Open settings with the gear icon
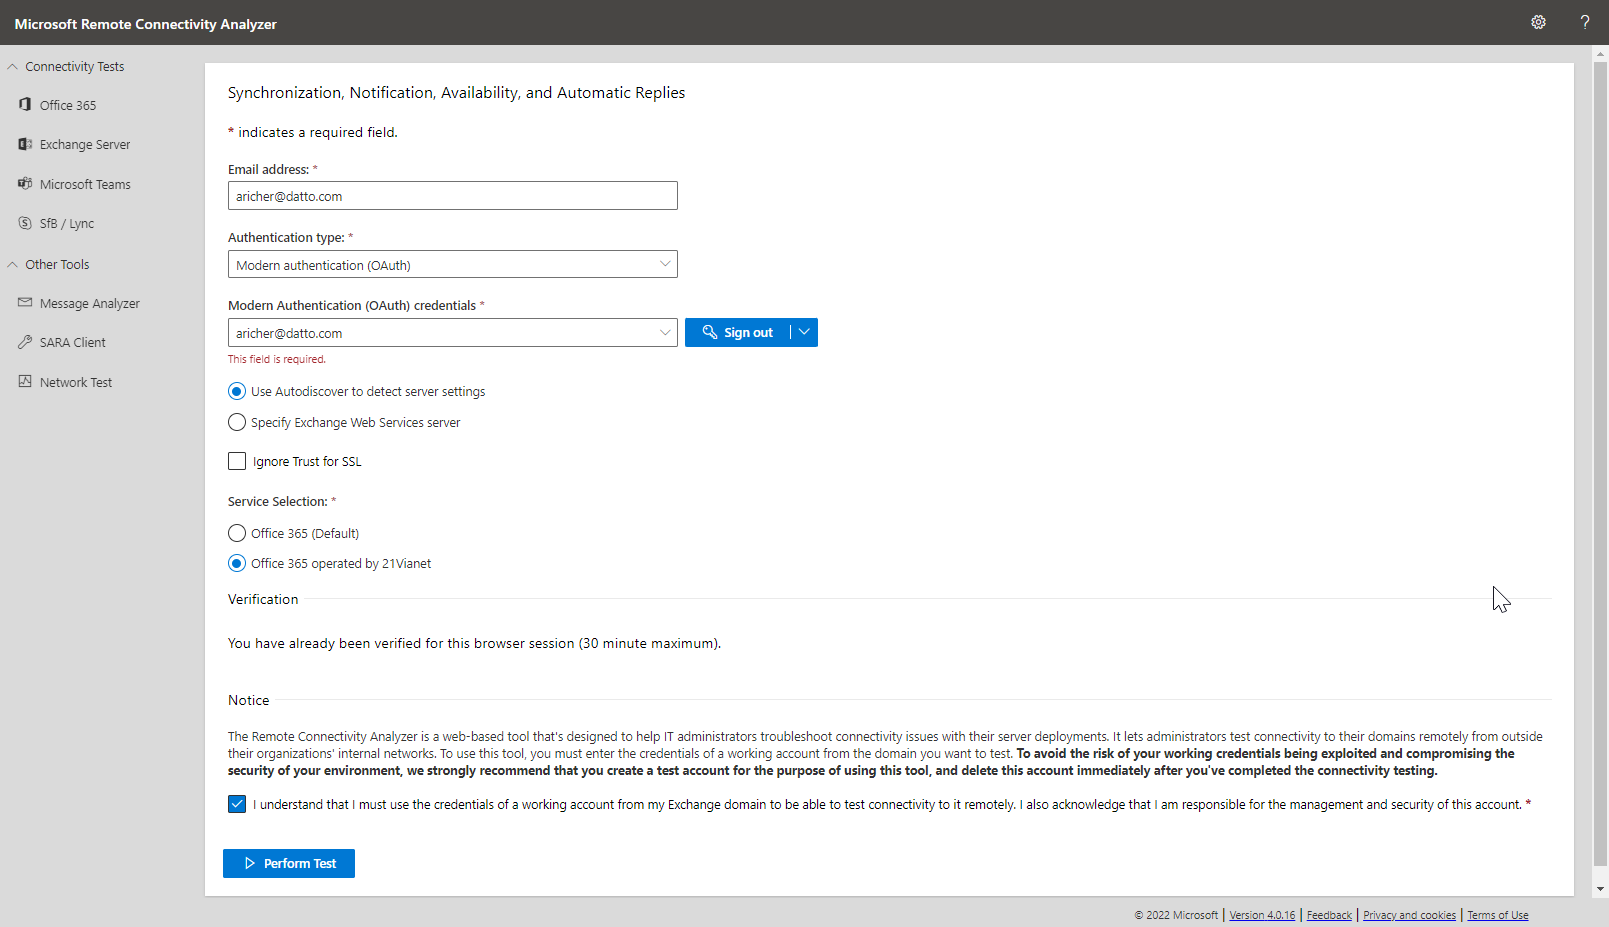This screenshot has width=1609, height=927. pyautogui.click(x=1538, y=22)
